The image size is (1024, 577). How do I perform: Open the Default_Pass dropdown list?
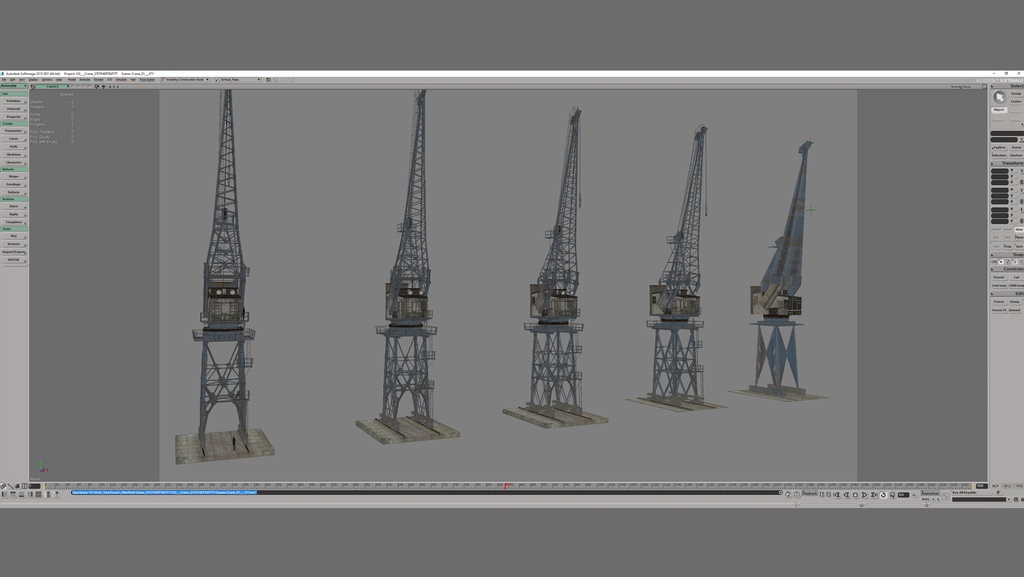click(x=260, y=79)
